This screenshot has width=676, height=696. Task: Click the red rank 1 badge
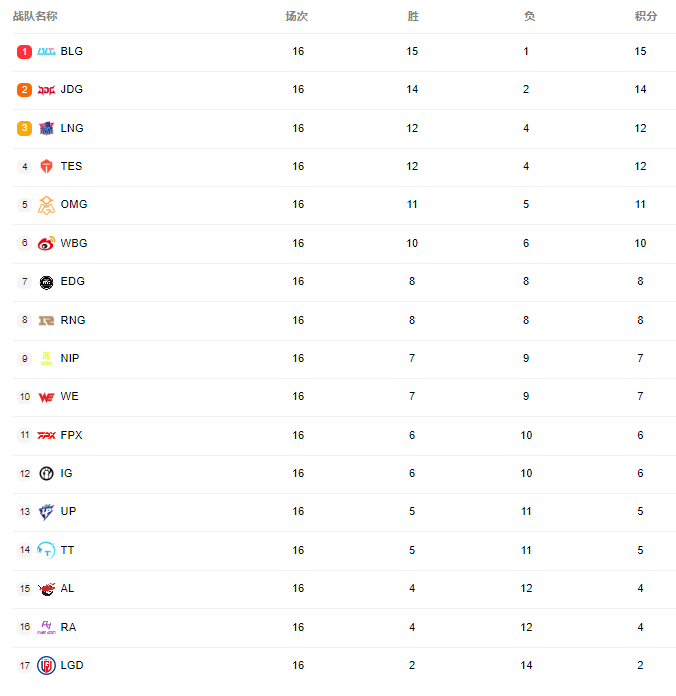(x=24, y=51)
